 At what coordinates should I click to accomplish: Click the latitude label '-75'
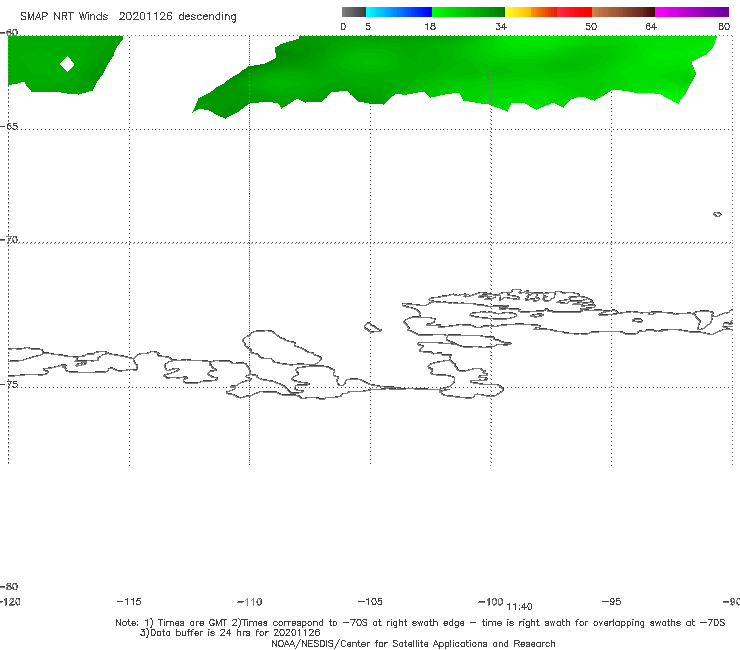pyautogui.click(x=9, y=385)
